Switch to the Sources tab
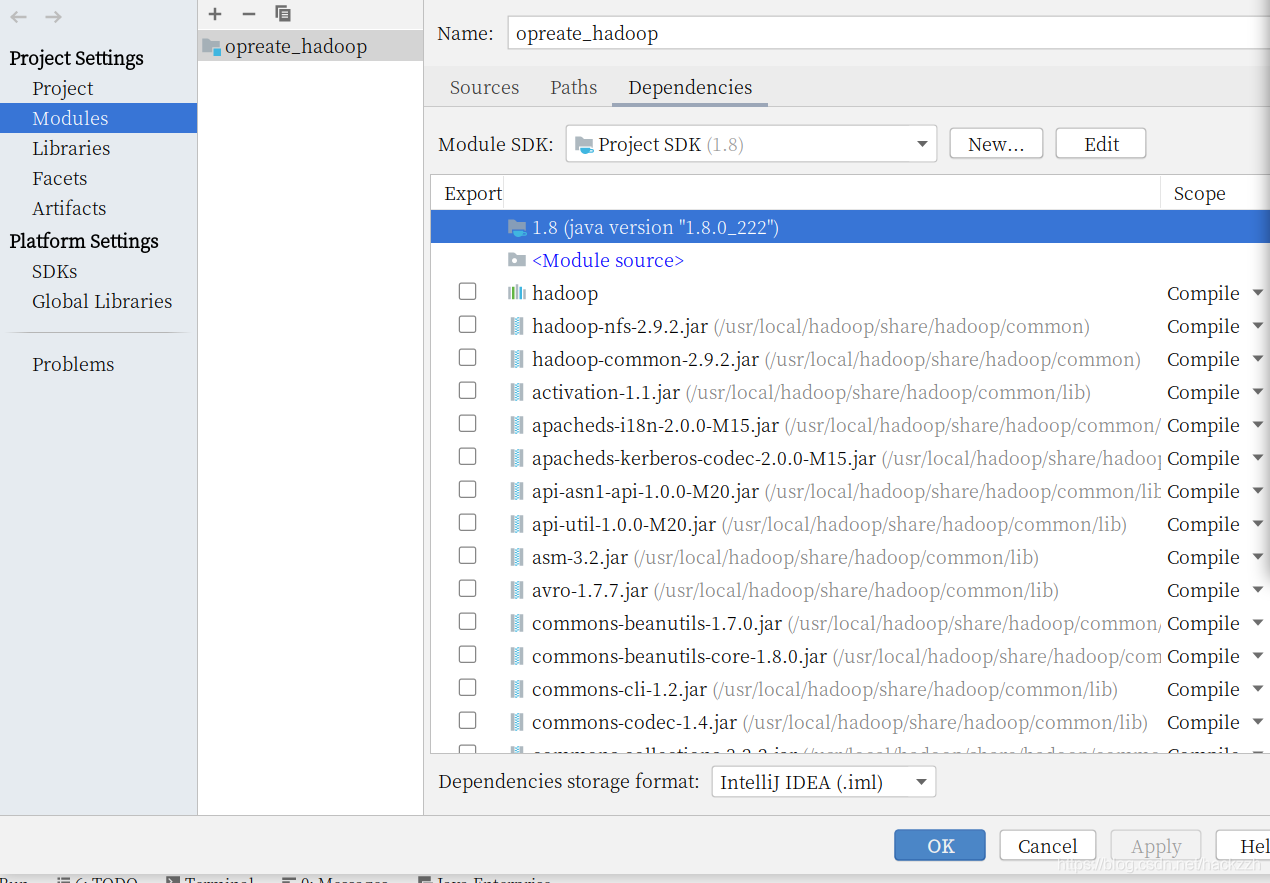 pos(484,87)
